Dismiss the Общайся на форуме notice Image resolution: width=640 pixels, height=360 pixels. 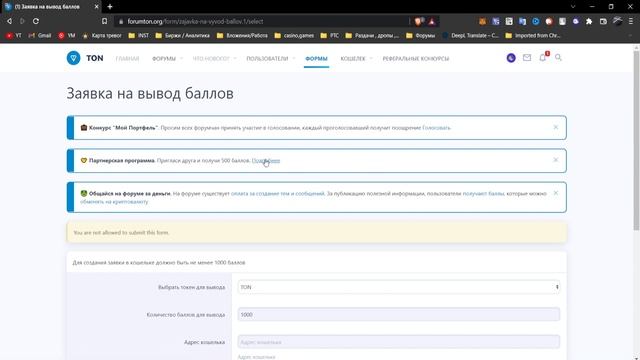point(556,193)
